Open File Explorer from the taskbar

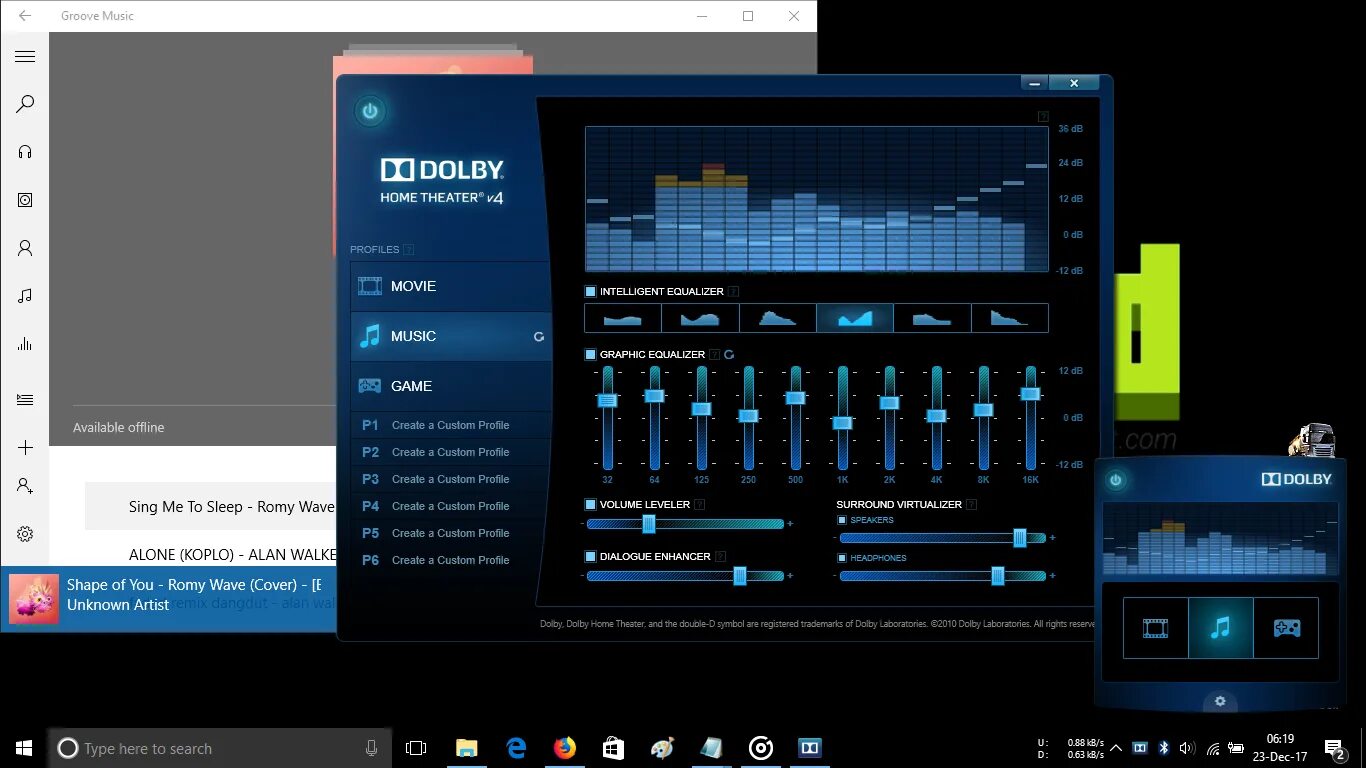[467, 748]
